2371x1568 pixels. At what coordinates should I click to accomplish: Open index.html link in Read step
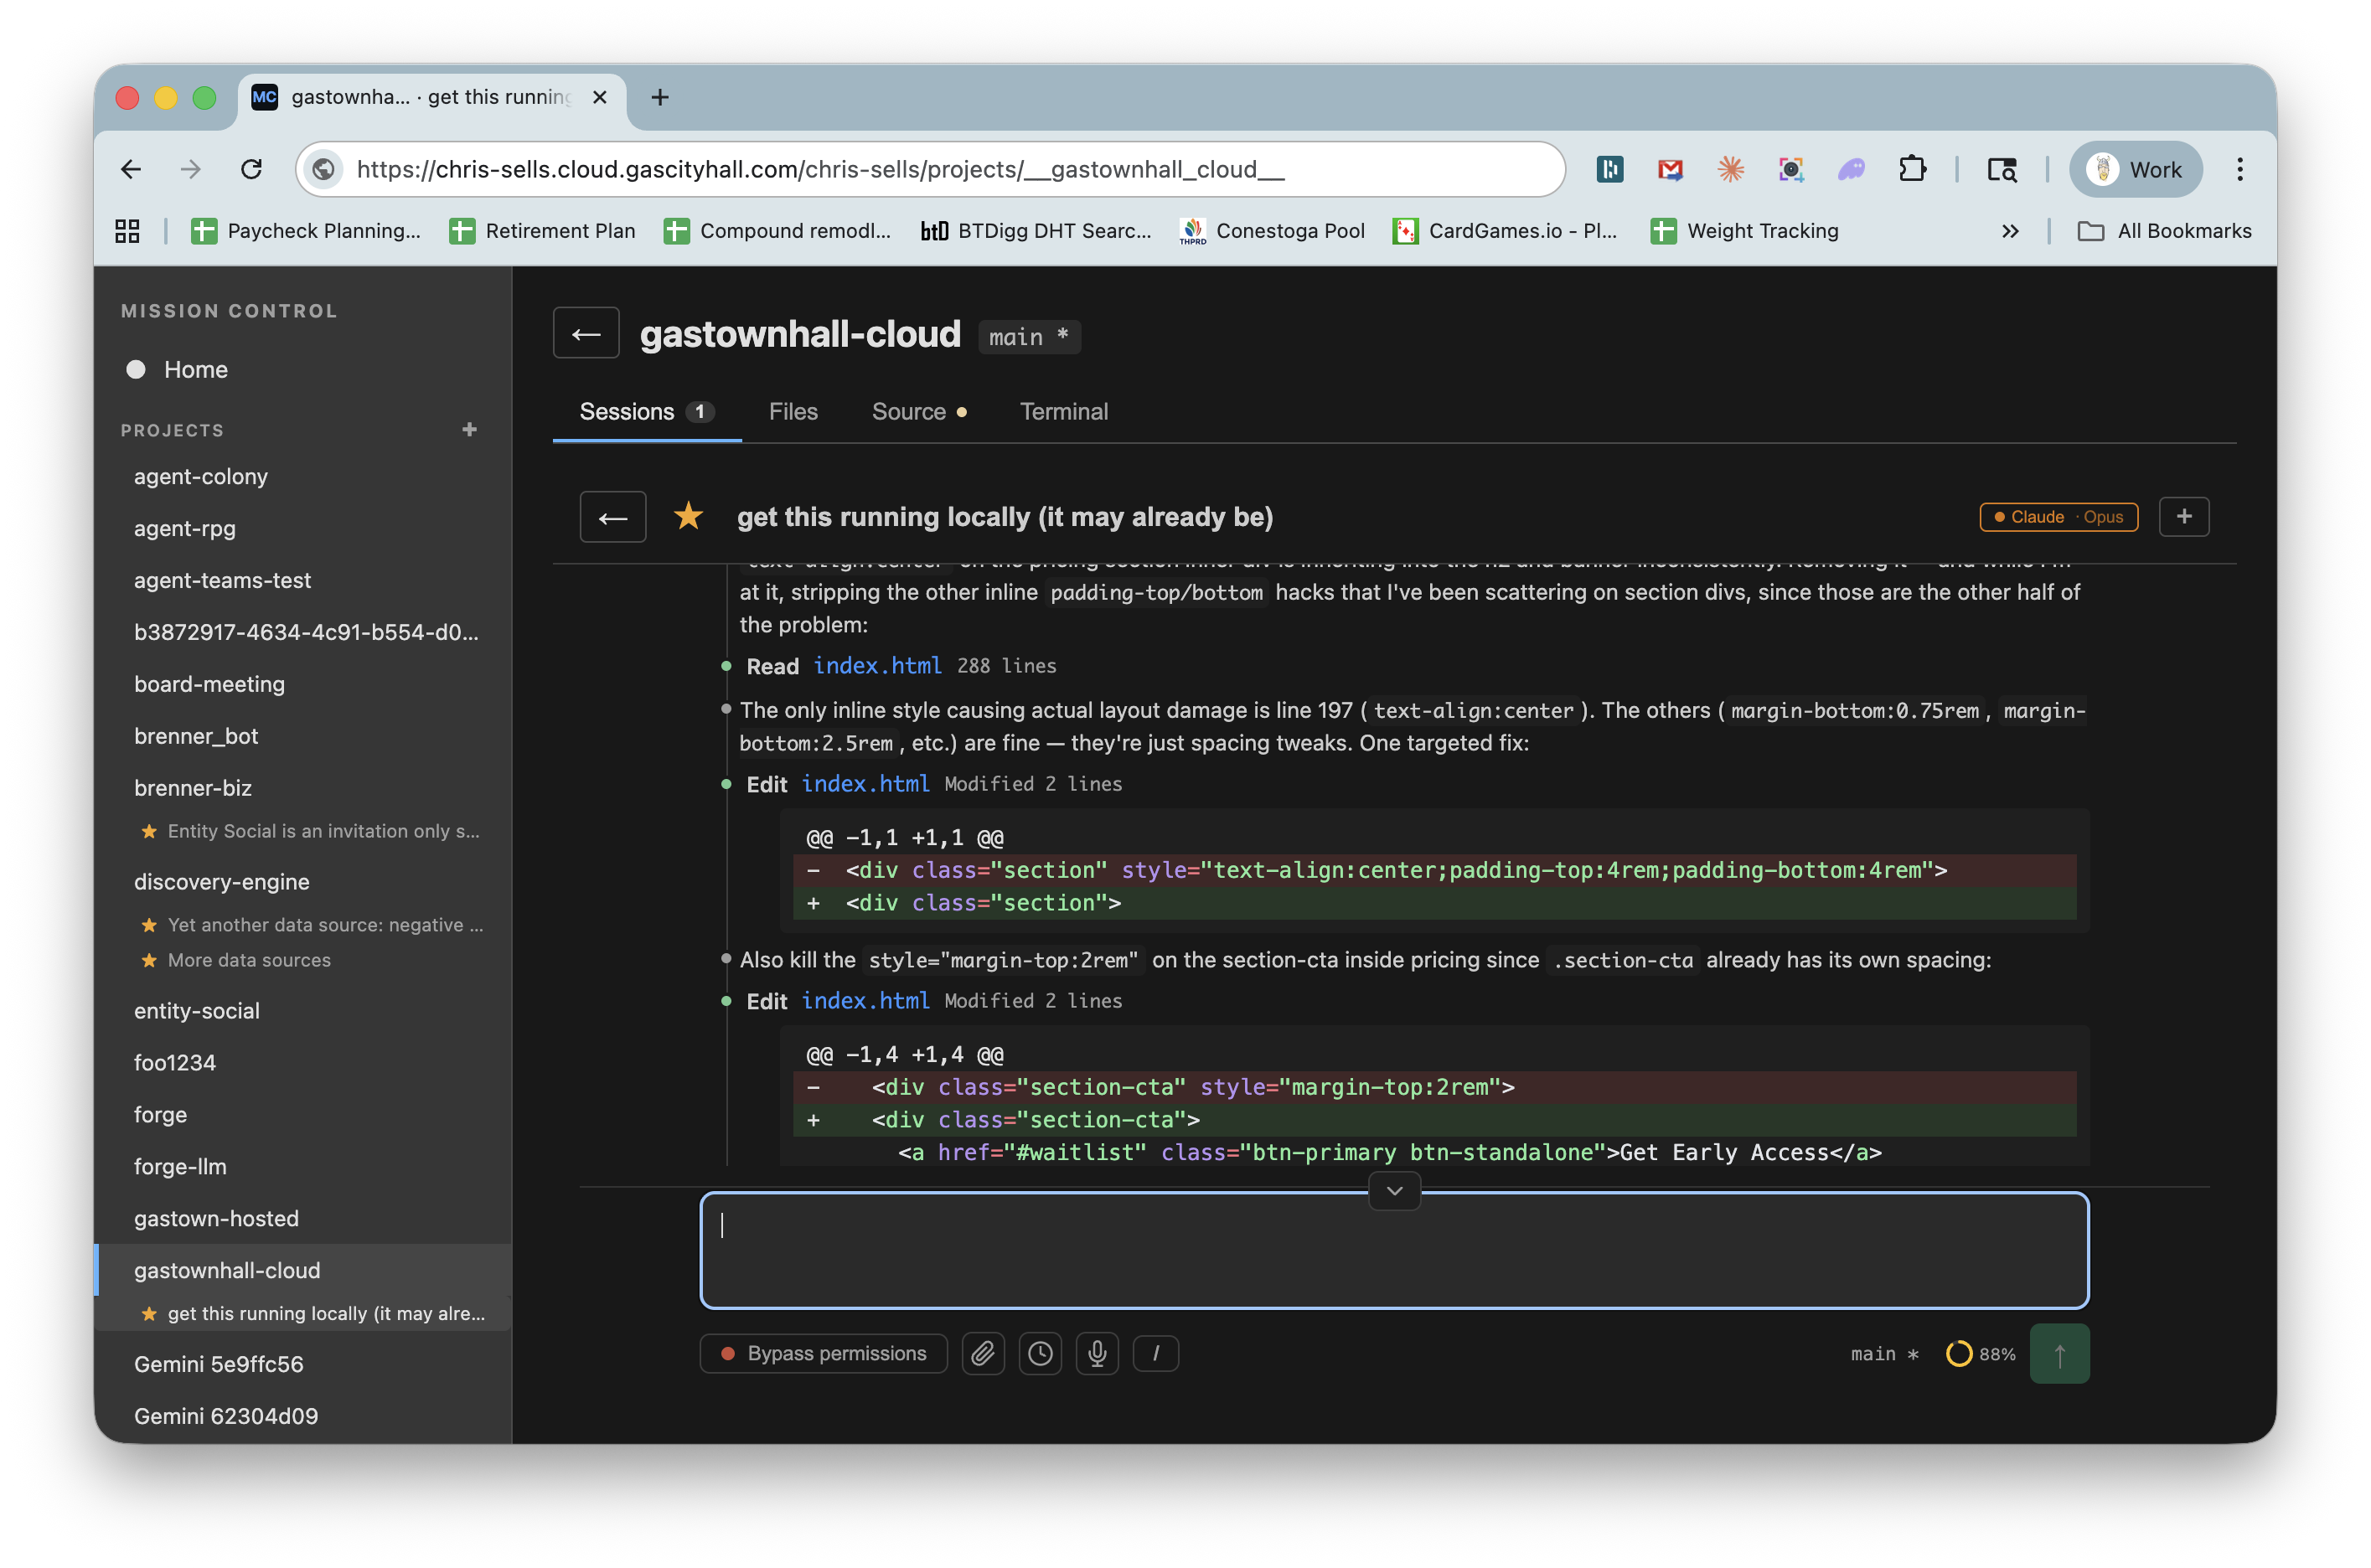pyautogui.click(x=877, y=666)
